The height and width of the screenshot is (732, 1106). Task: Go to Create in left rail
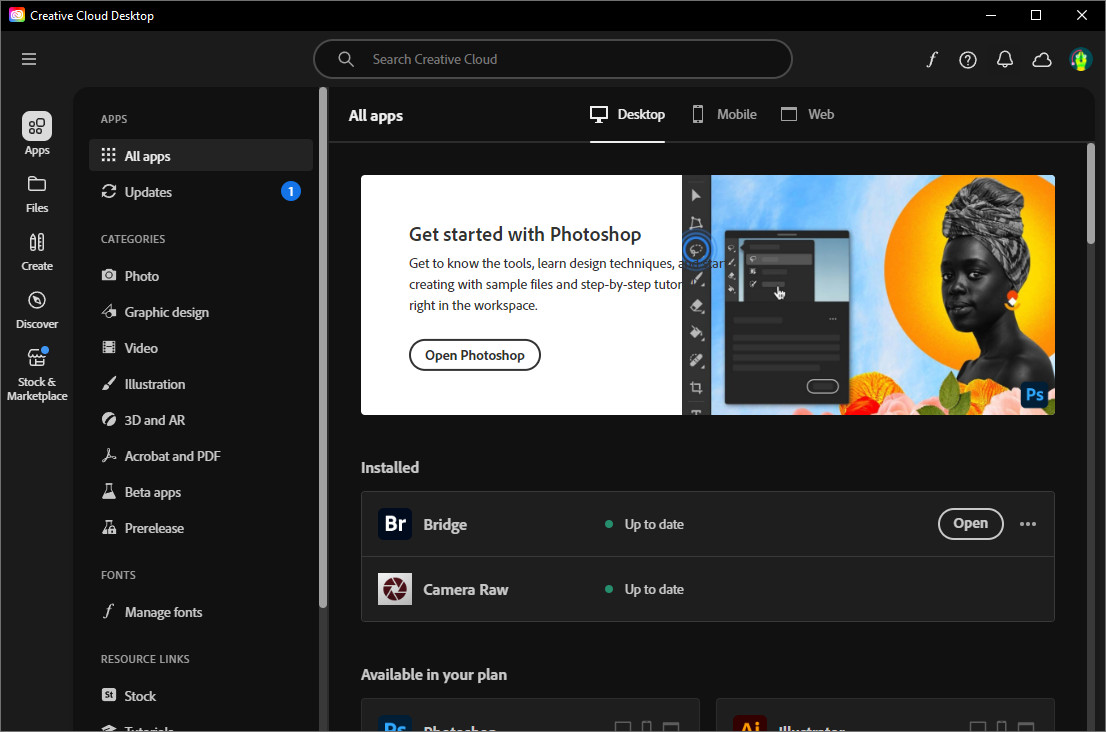(x=37, y=252)
